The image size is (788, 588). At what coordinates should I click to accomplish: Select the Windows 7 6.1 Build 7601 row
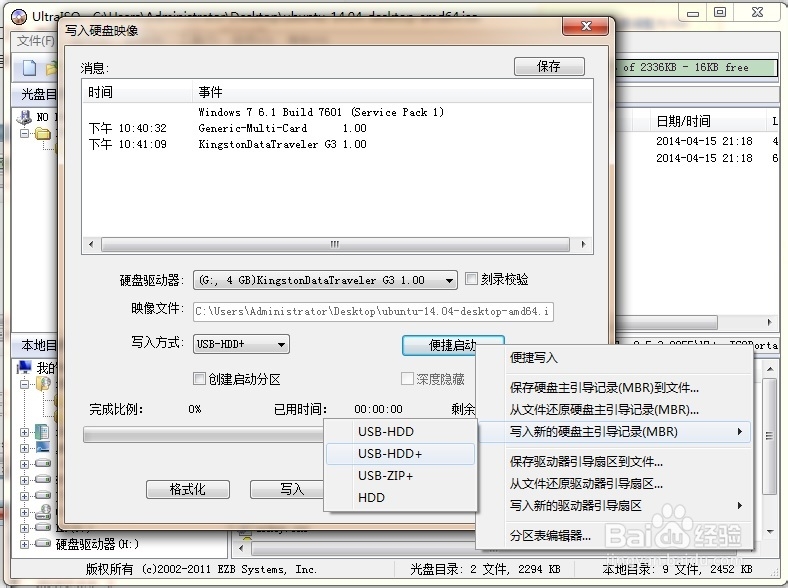pos(337,112)
